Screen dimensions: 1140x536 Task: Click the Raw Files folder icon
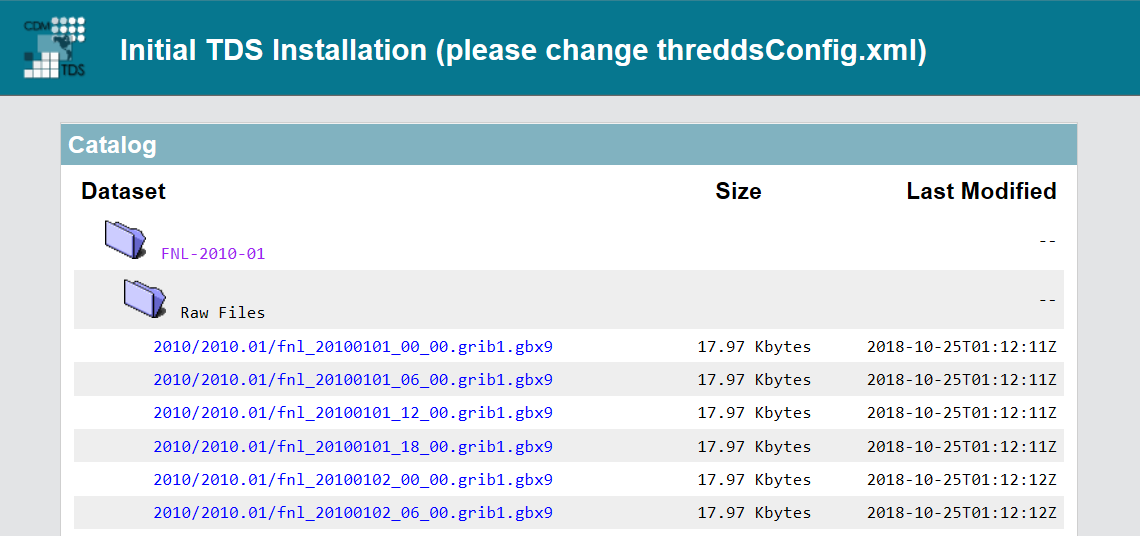145,298
